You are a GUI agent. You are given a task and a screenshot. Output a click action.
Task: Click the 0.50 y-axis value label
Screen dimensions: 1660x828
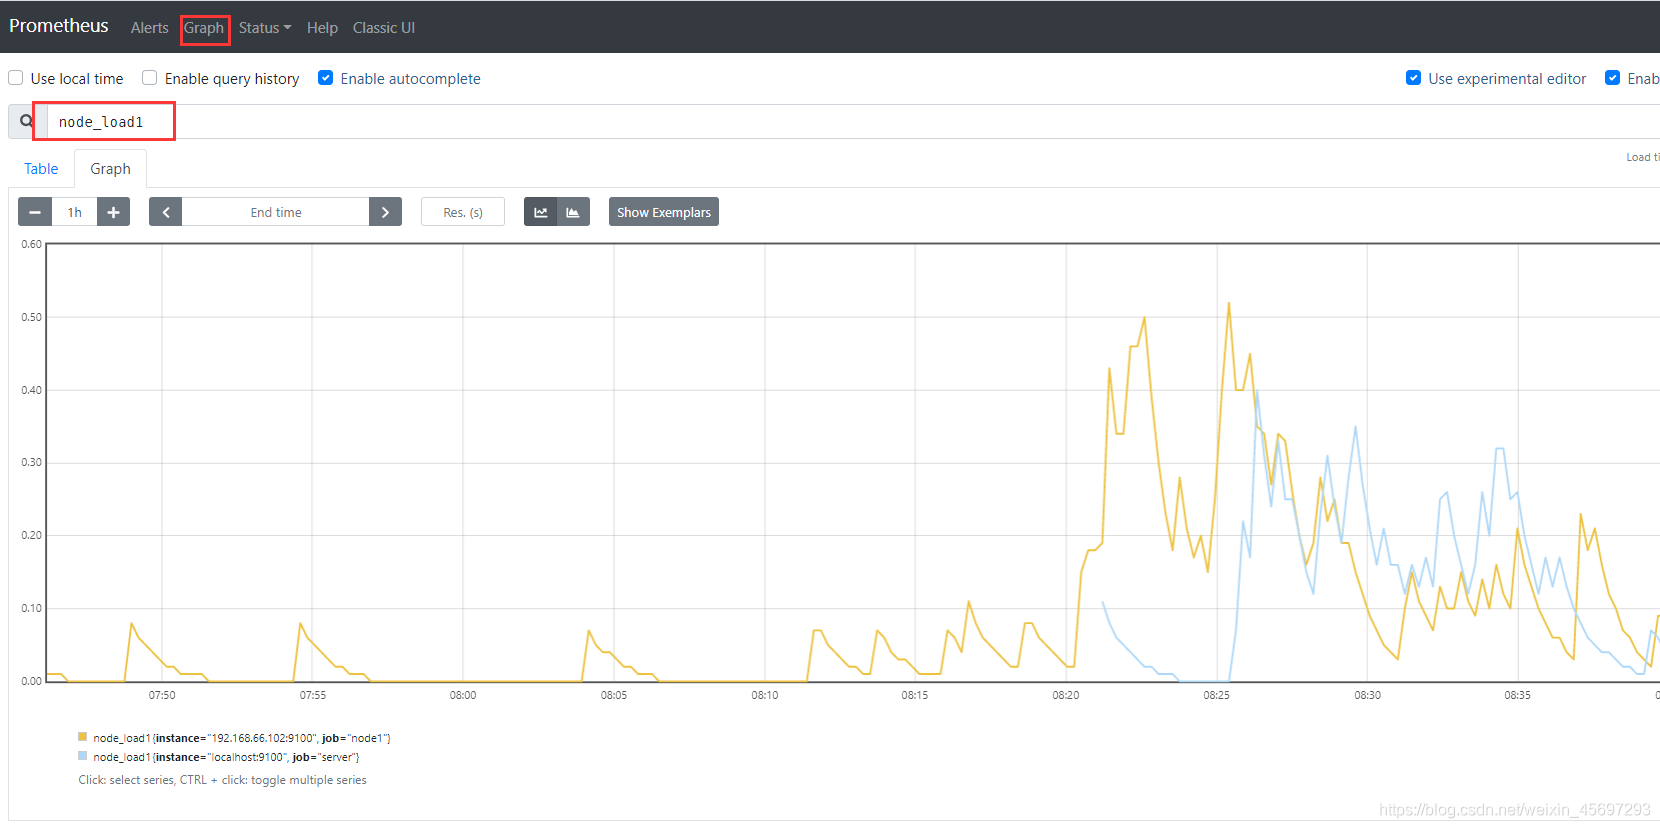(x=32, y=317)
